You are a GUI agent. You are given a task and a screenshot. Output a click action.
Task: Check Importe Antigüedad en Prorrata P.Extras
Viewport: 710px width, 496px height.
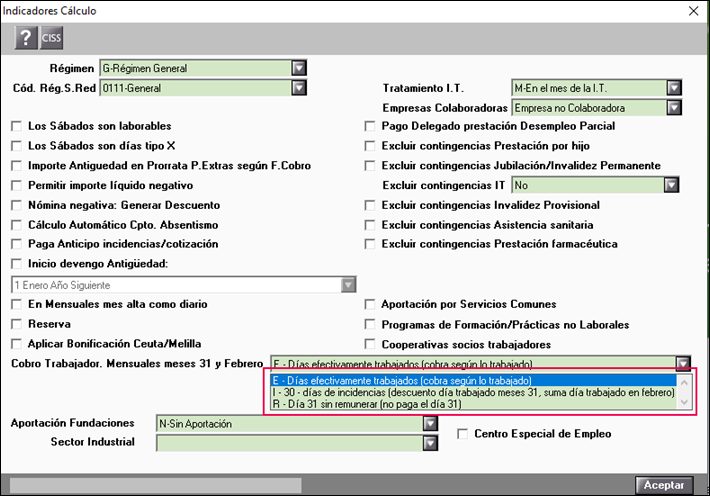17,166
